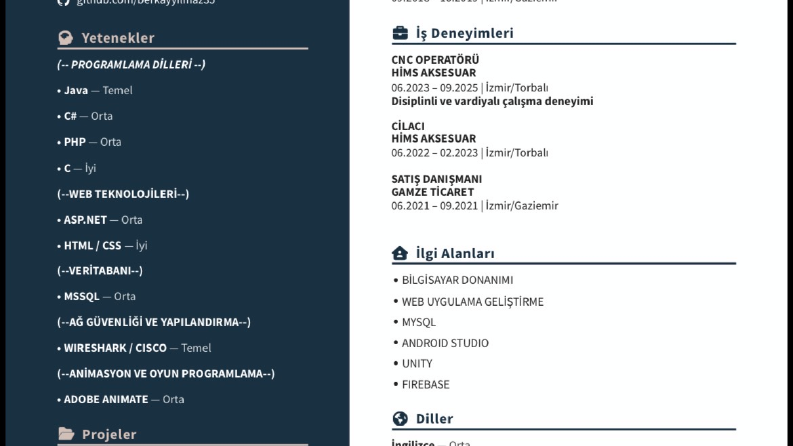Select the İş Deneyimleri heading
The height and width of the screenshot is (446, 793).
coord(465,33)
